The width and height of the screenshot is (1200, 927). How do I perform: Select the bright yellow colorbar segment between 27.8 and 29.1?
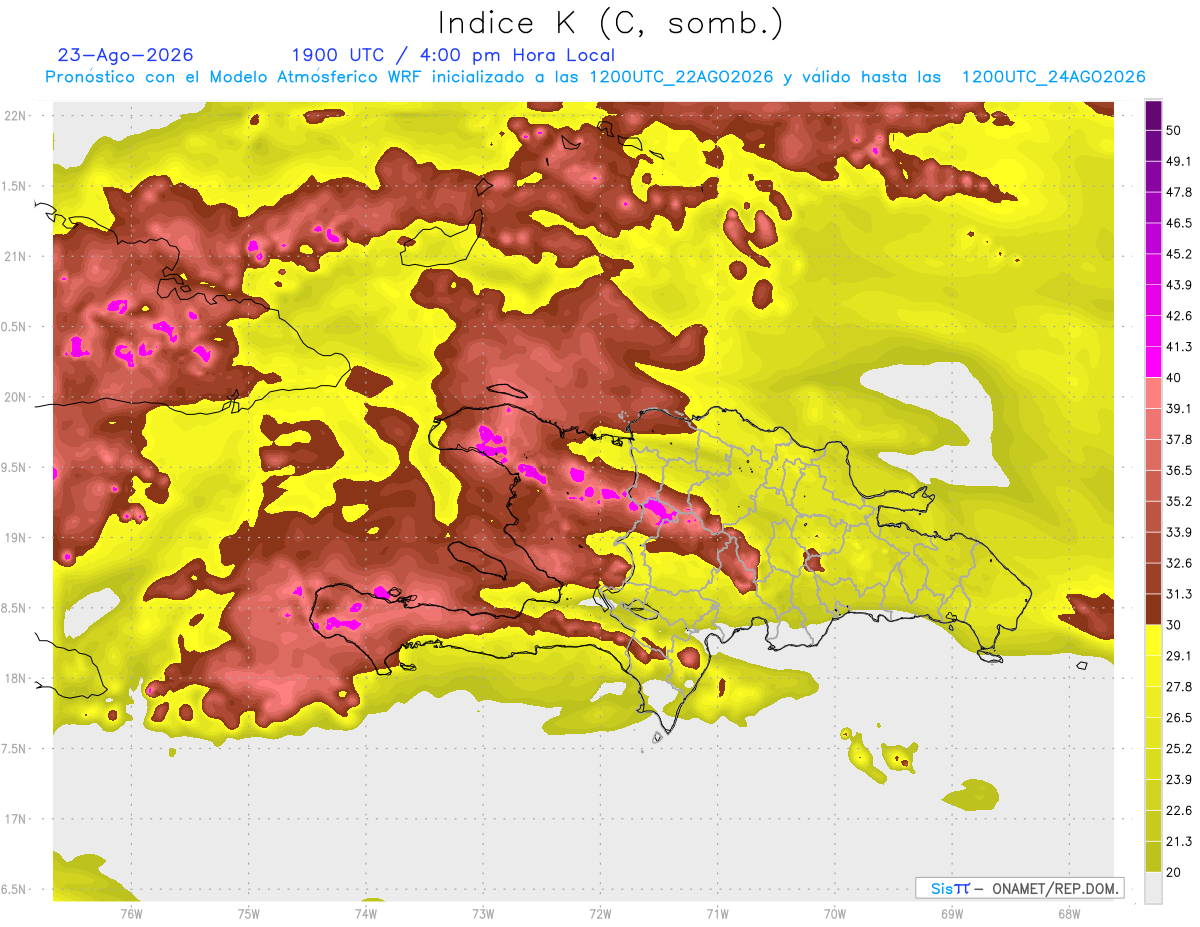click(x=1153, y=671)
